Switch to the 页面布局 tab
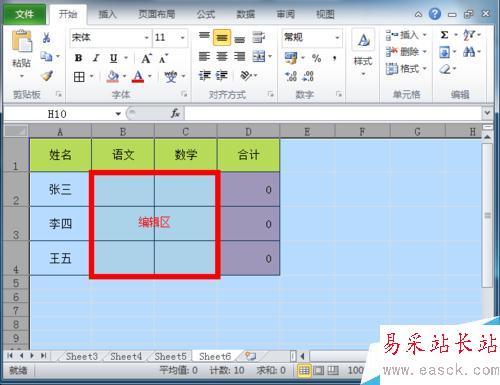Screen dimensions: 500x385 [x=157, y=14]
